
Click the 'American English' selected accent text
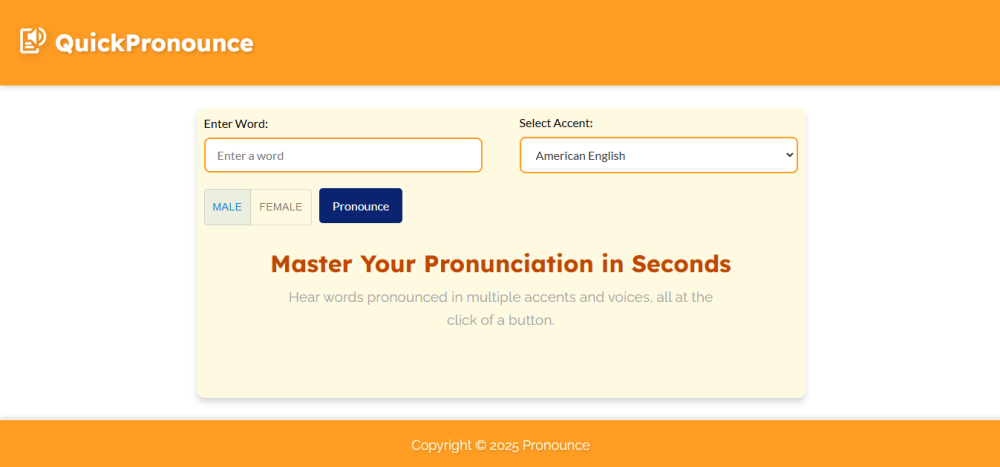click(580, 156)
